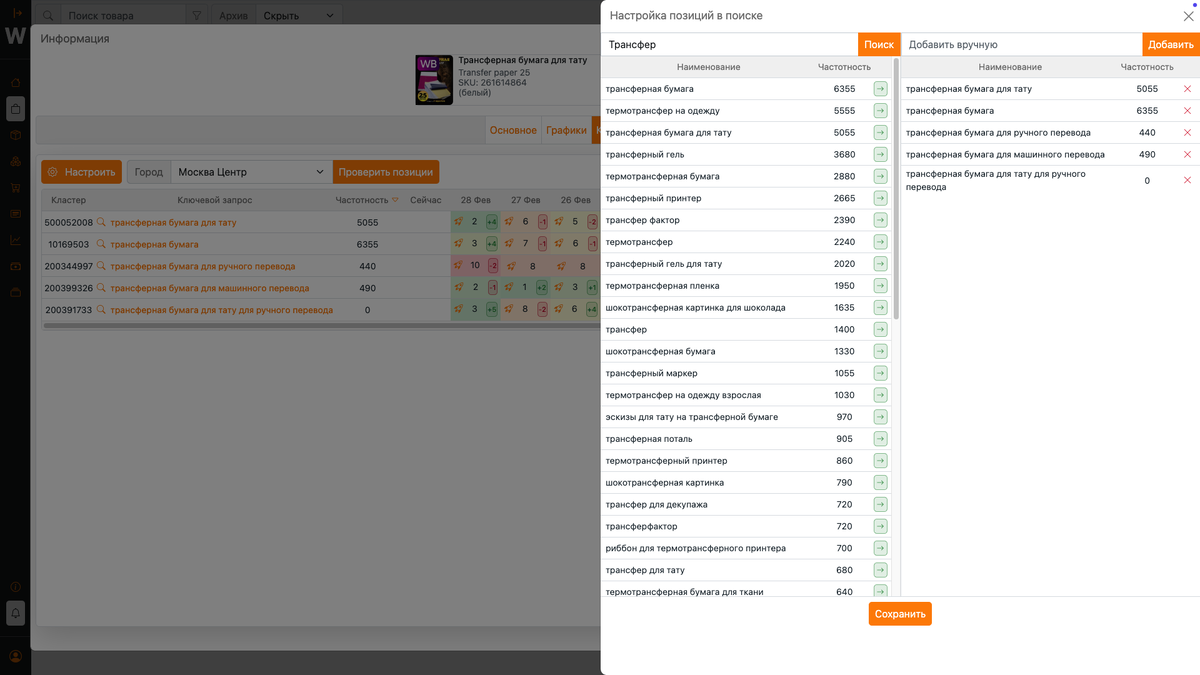1200x675 pixels.
Task: Click cluster number '10169503'
Action: click(x=69, y=244)
